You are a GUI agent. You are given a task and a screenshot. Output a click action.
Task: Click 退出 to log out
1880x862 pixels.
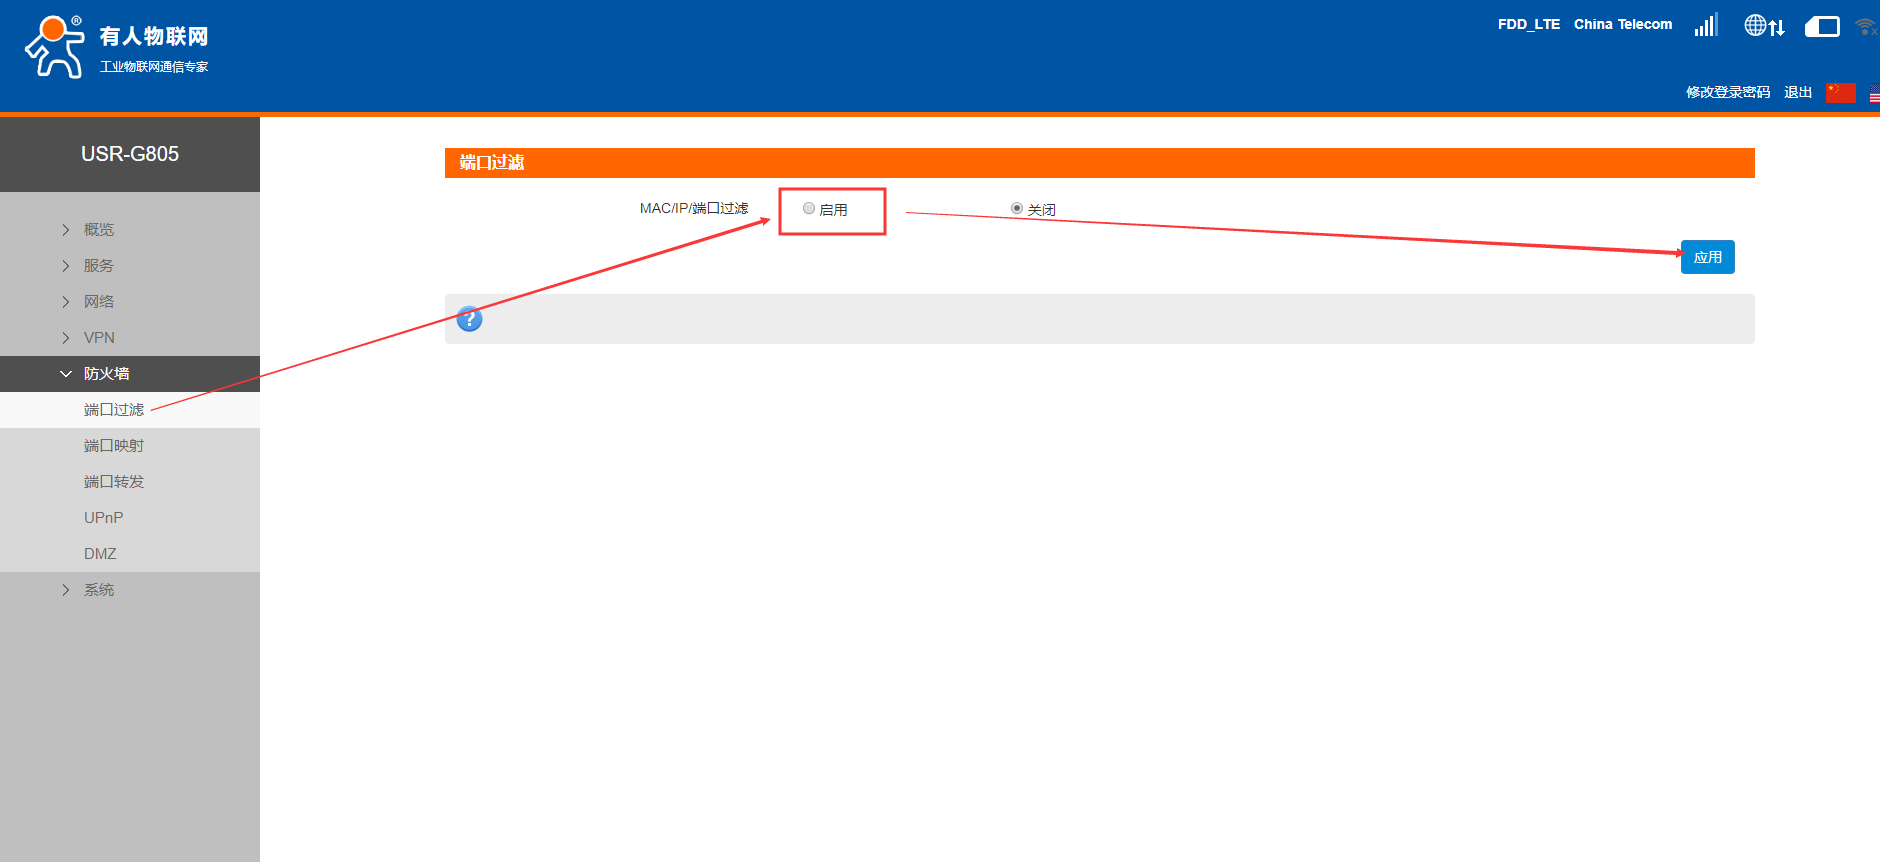point(1797,92)
